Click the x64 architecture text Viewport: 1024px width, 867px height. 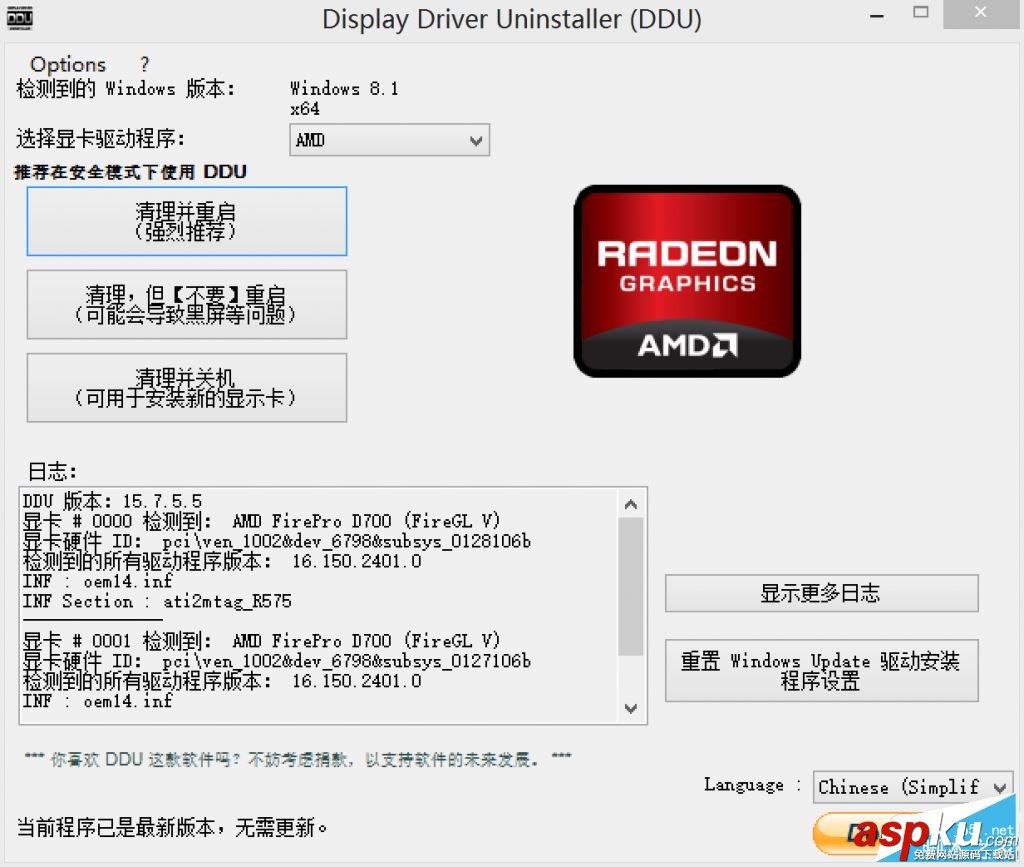(x=305, y=109)
